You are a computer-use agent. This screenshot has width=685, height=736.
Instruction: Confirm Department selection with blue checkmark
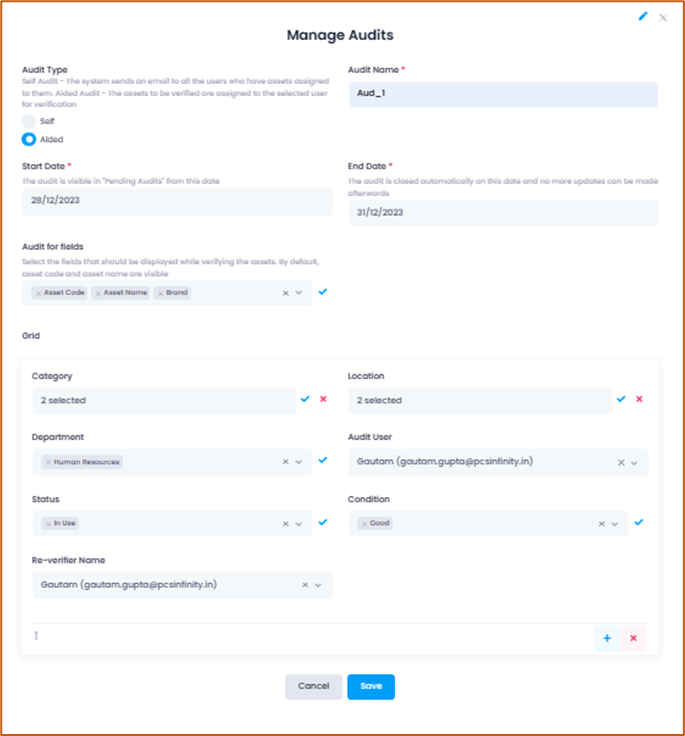tap(323, 460)
